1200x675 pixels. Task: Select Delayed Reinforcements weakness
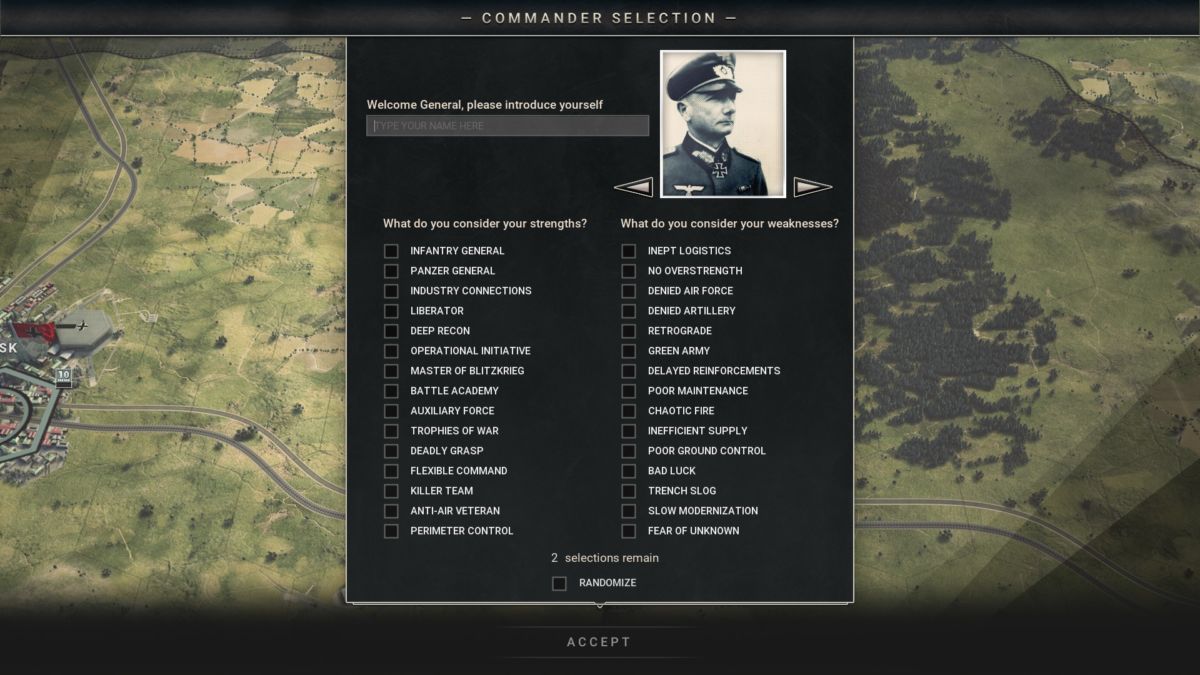629,371
